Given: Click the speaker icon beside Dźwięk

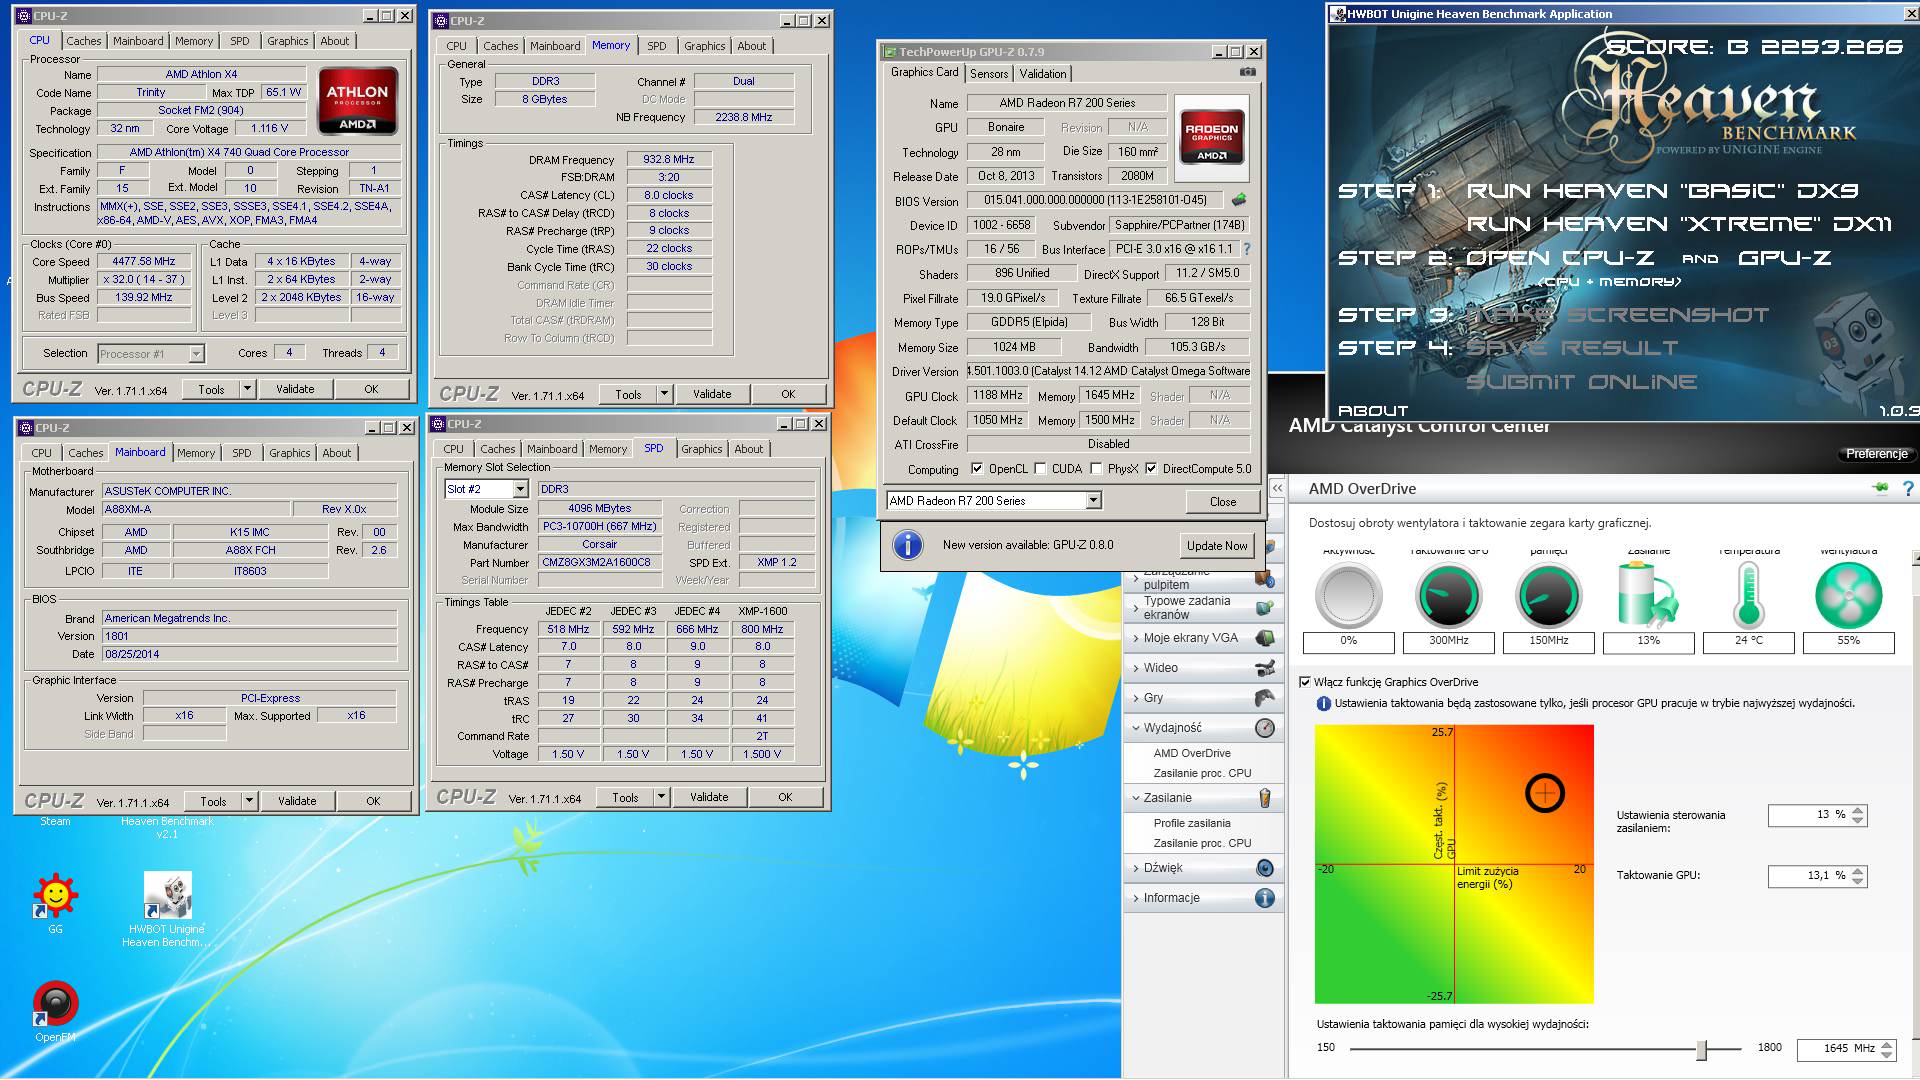Looking at the screenshot, I should coord(1264,868).
